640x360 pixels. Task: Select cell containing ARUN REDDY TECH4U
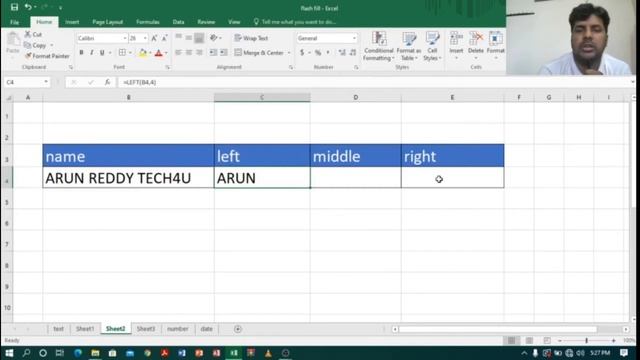point(128,178)
